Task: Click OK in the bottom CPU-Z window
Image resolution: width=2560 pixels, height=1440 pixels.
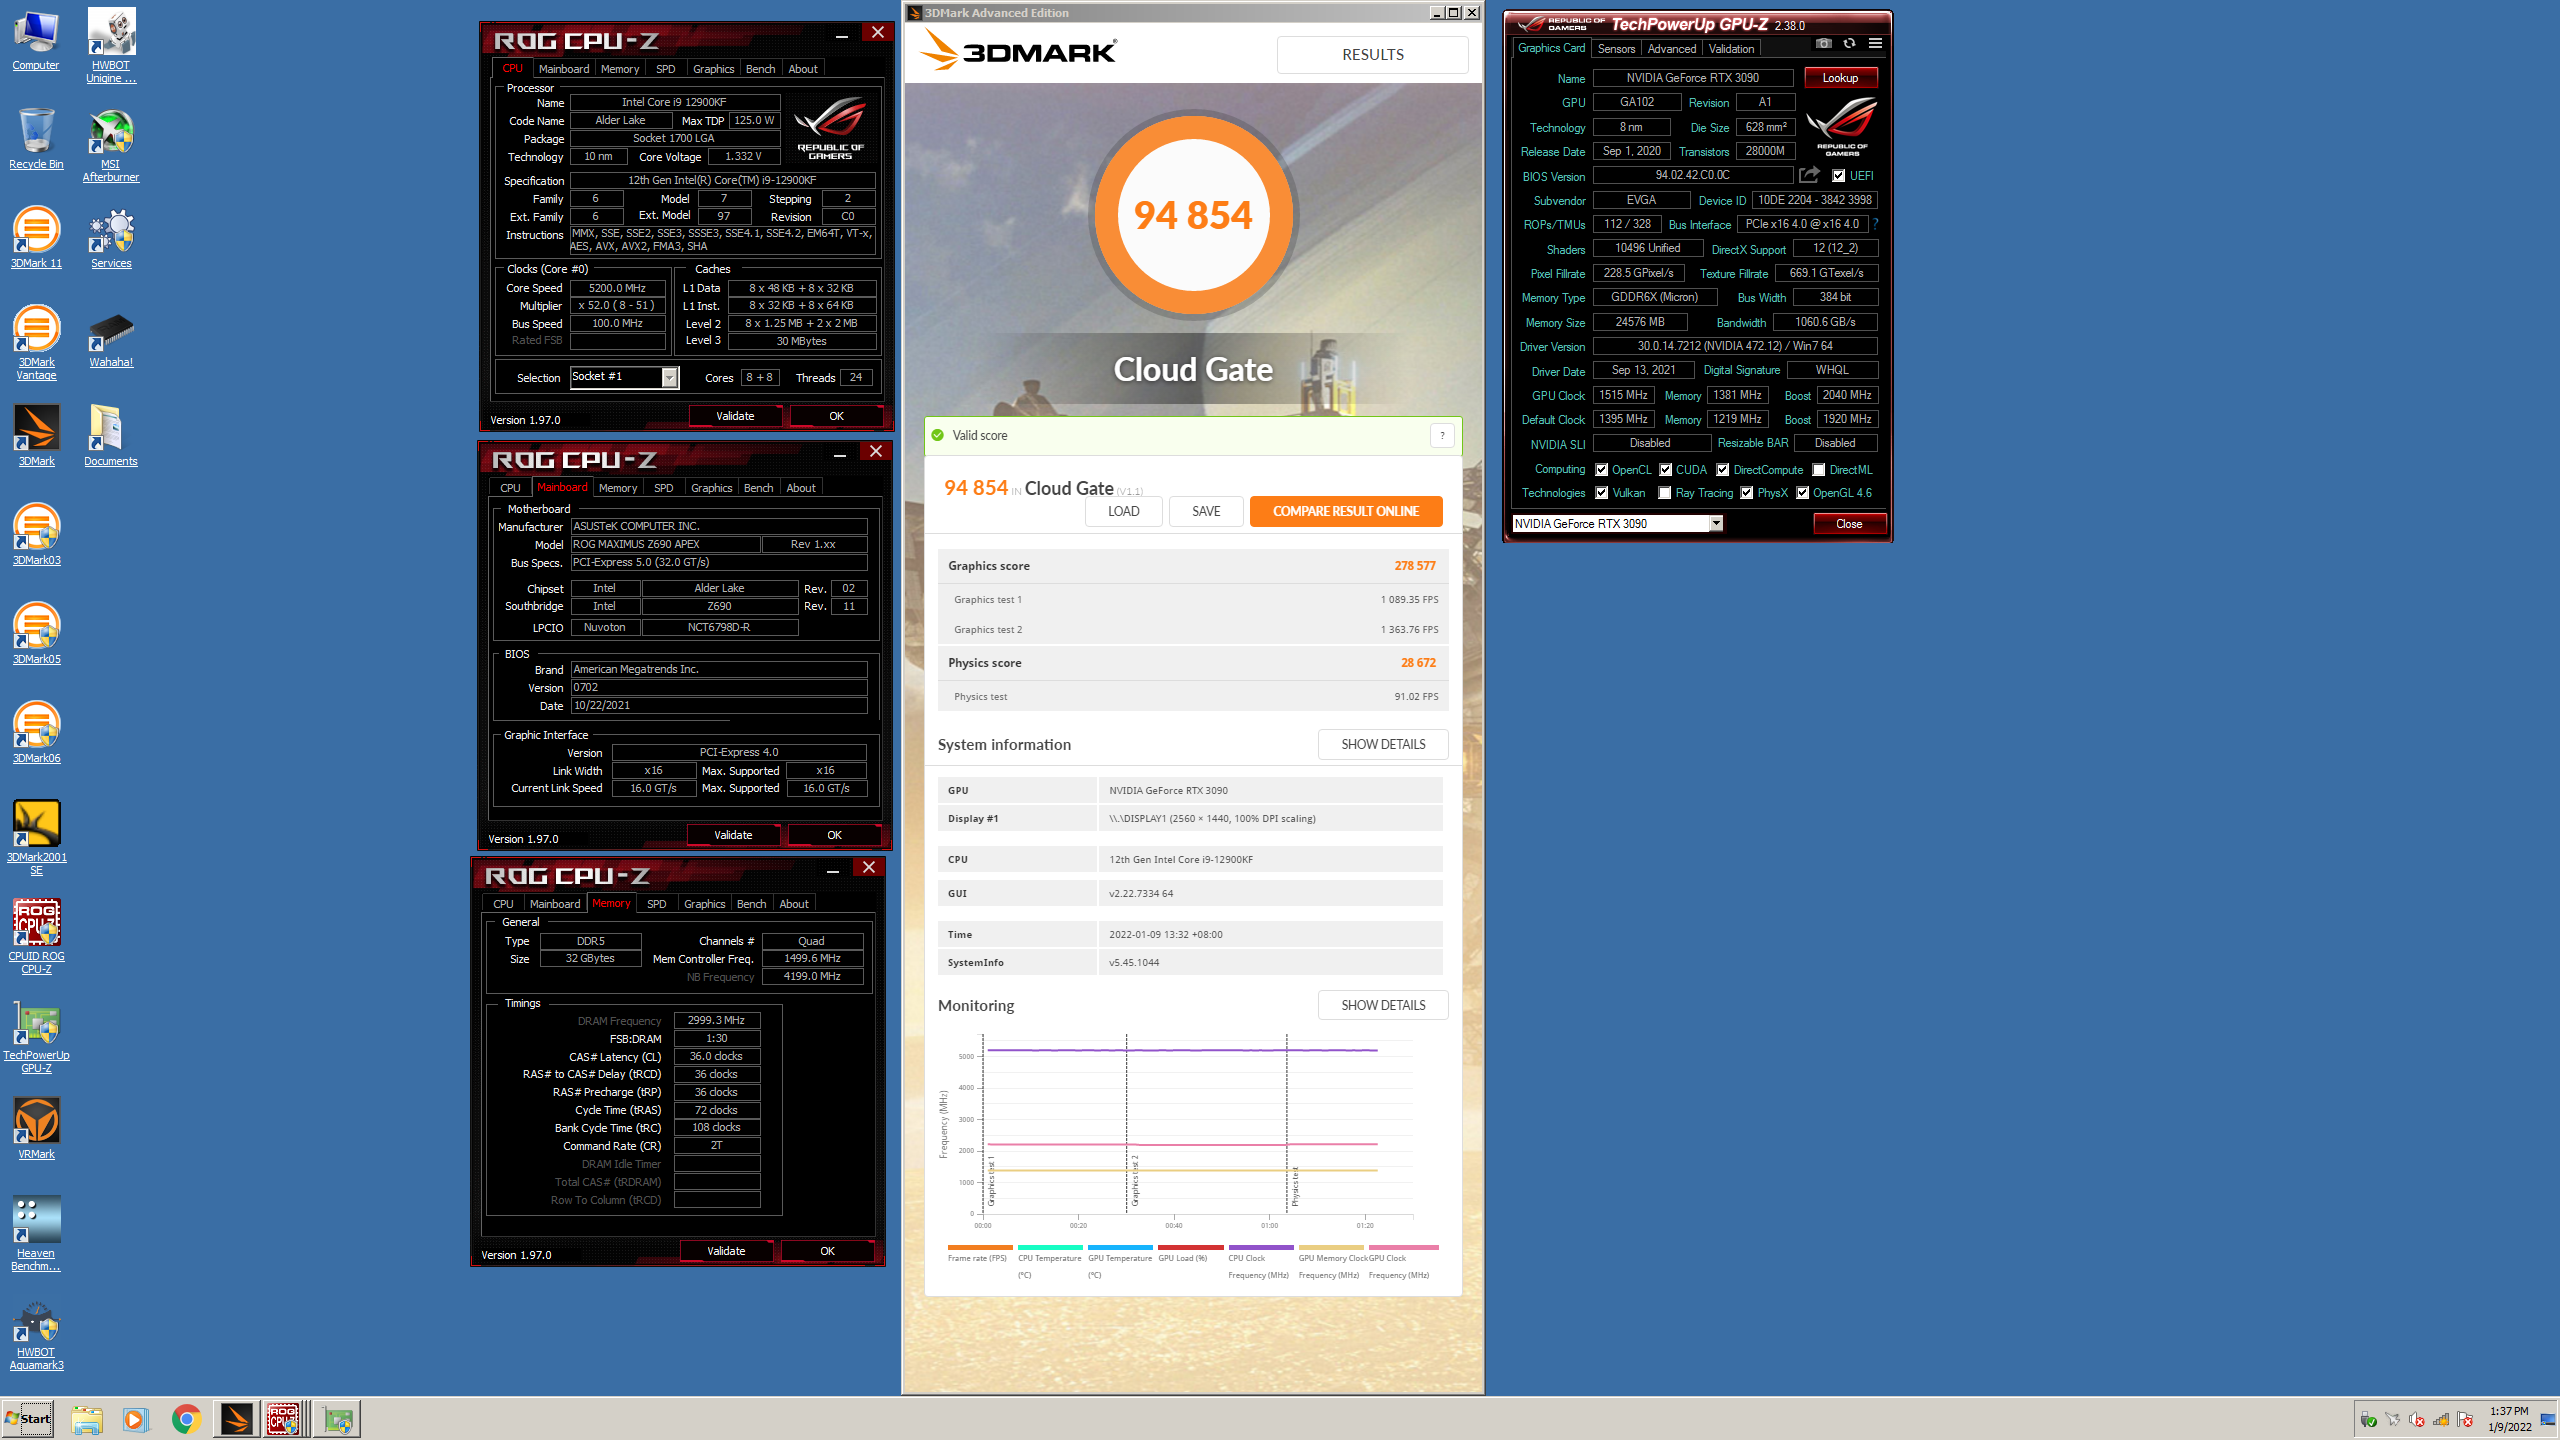Action: pyautogui.click(x=827, y=1251)
